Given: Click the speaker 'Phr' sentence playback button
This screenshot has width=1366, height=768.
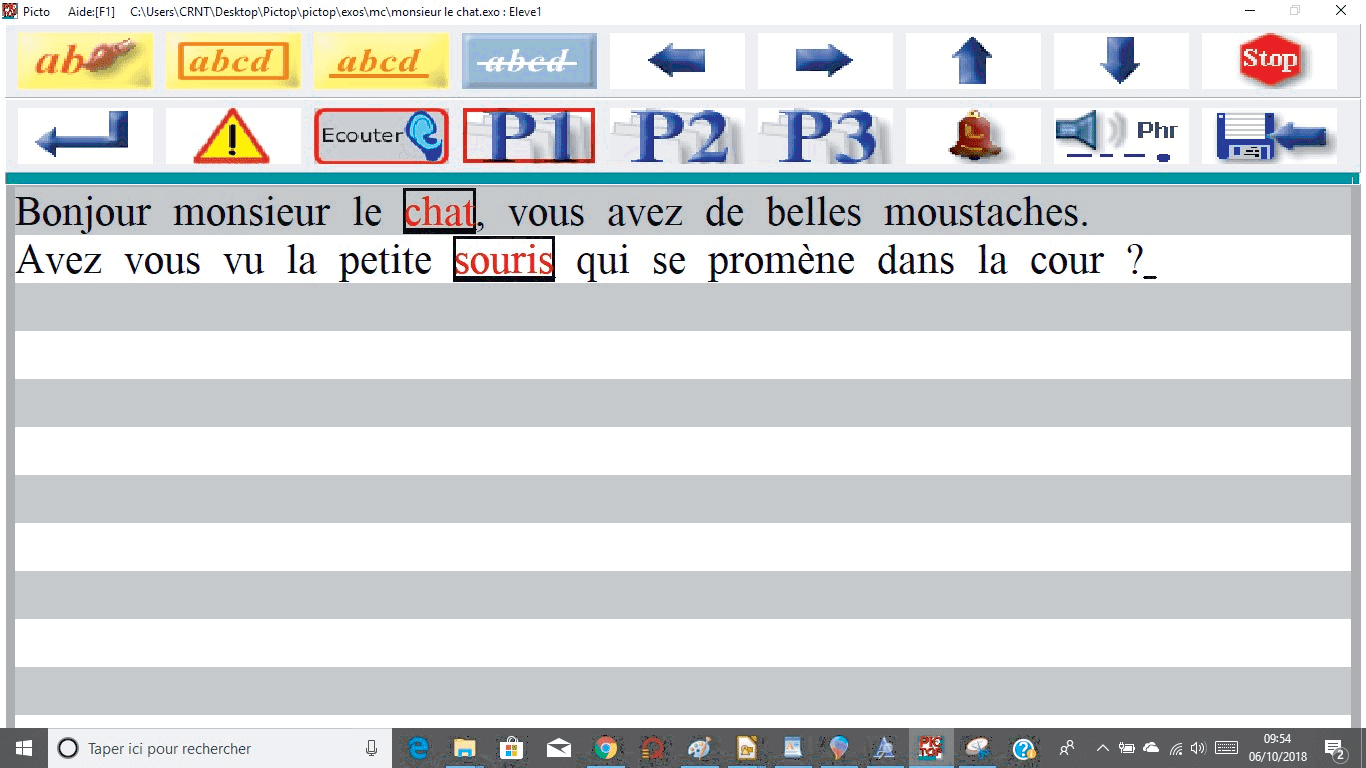Looking at the screenshot, I should coord(1121,136).
